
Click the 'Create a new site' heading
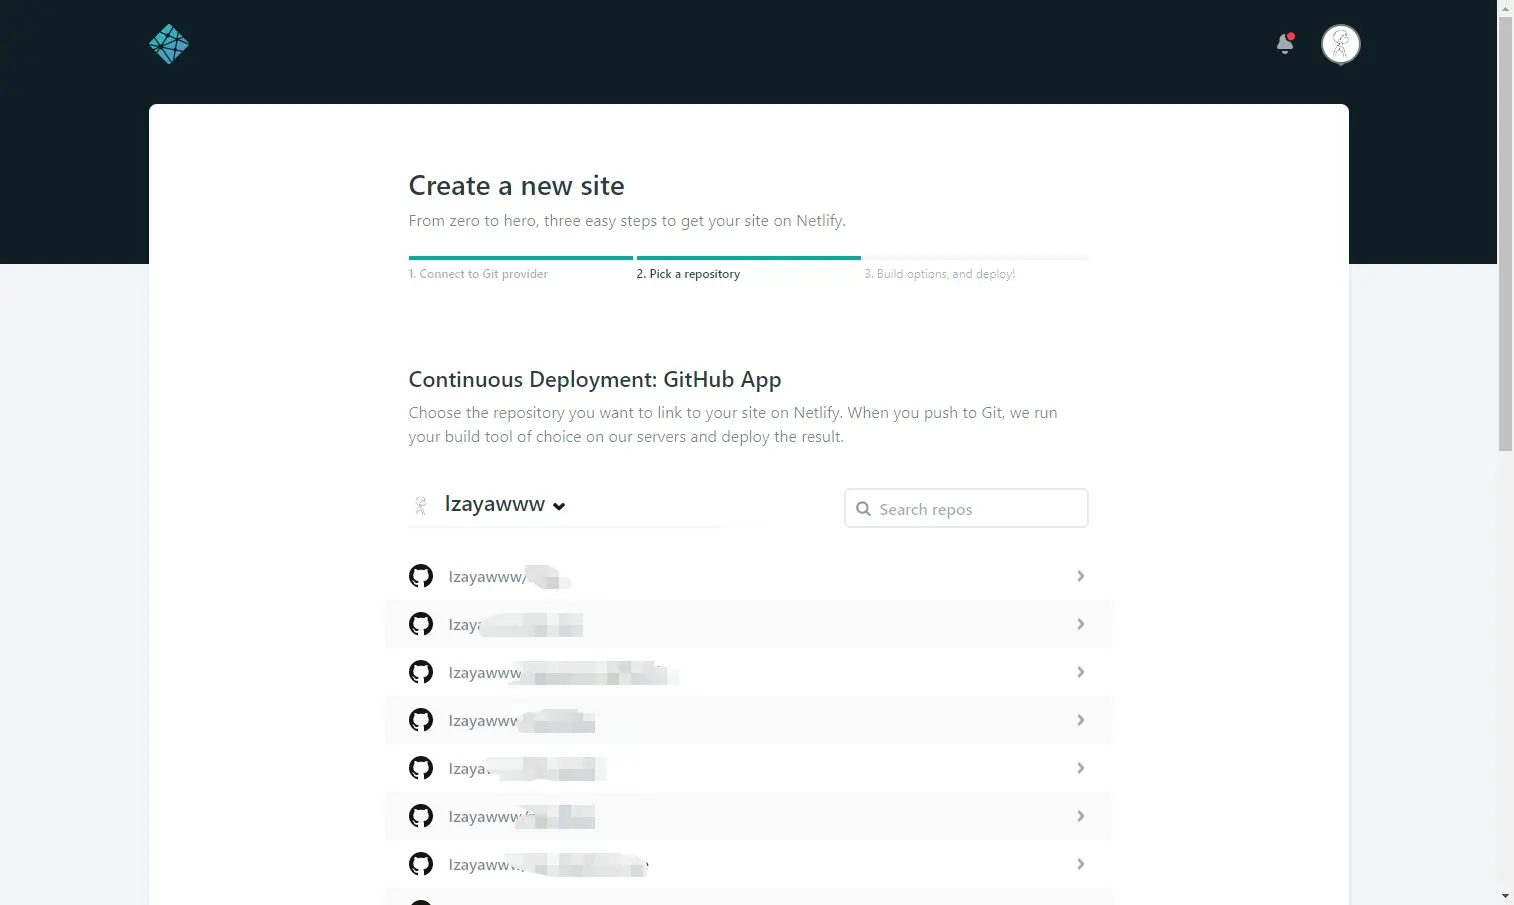click(516, 186)
